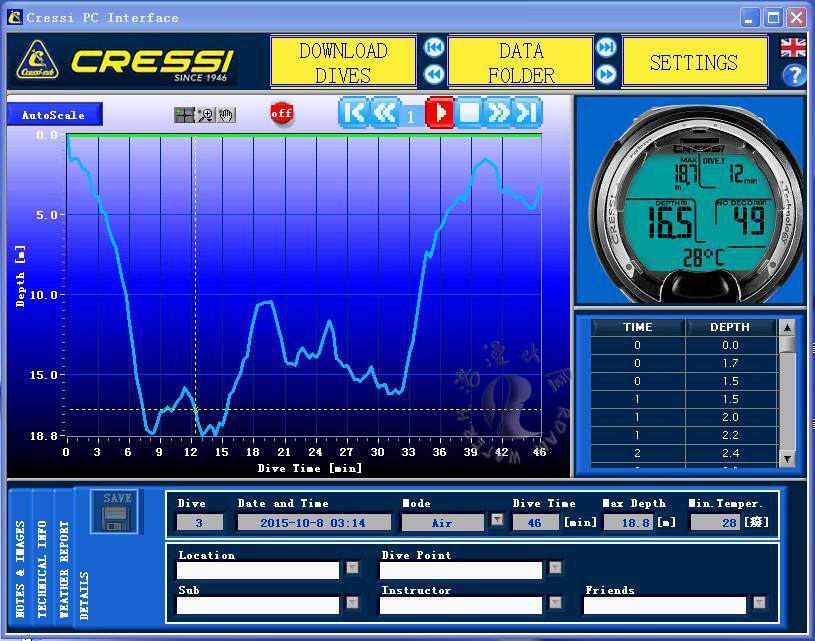Select depth cell 2.2 in table
Screen dimensions: 815x641
[x=730, y=435]
